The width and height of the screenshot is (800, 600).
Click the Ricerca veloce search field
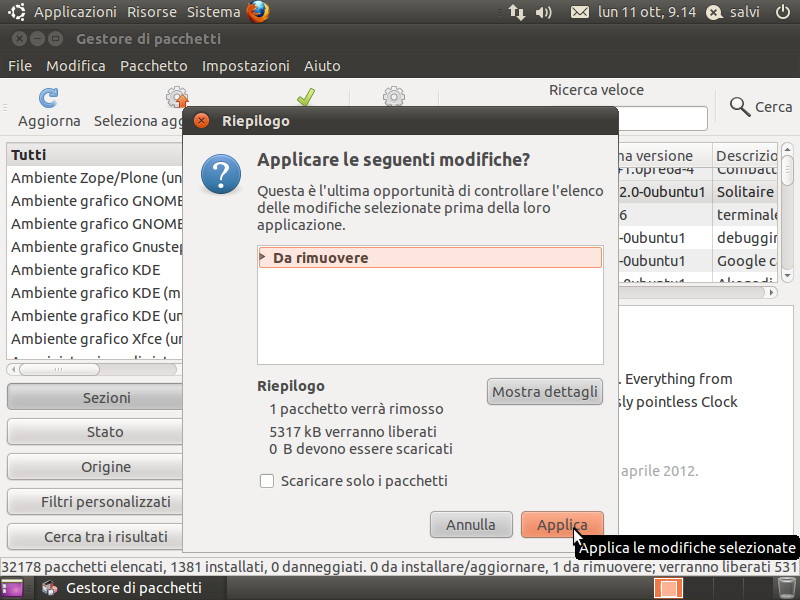[662, 118]
